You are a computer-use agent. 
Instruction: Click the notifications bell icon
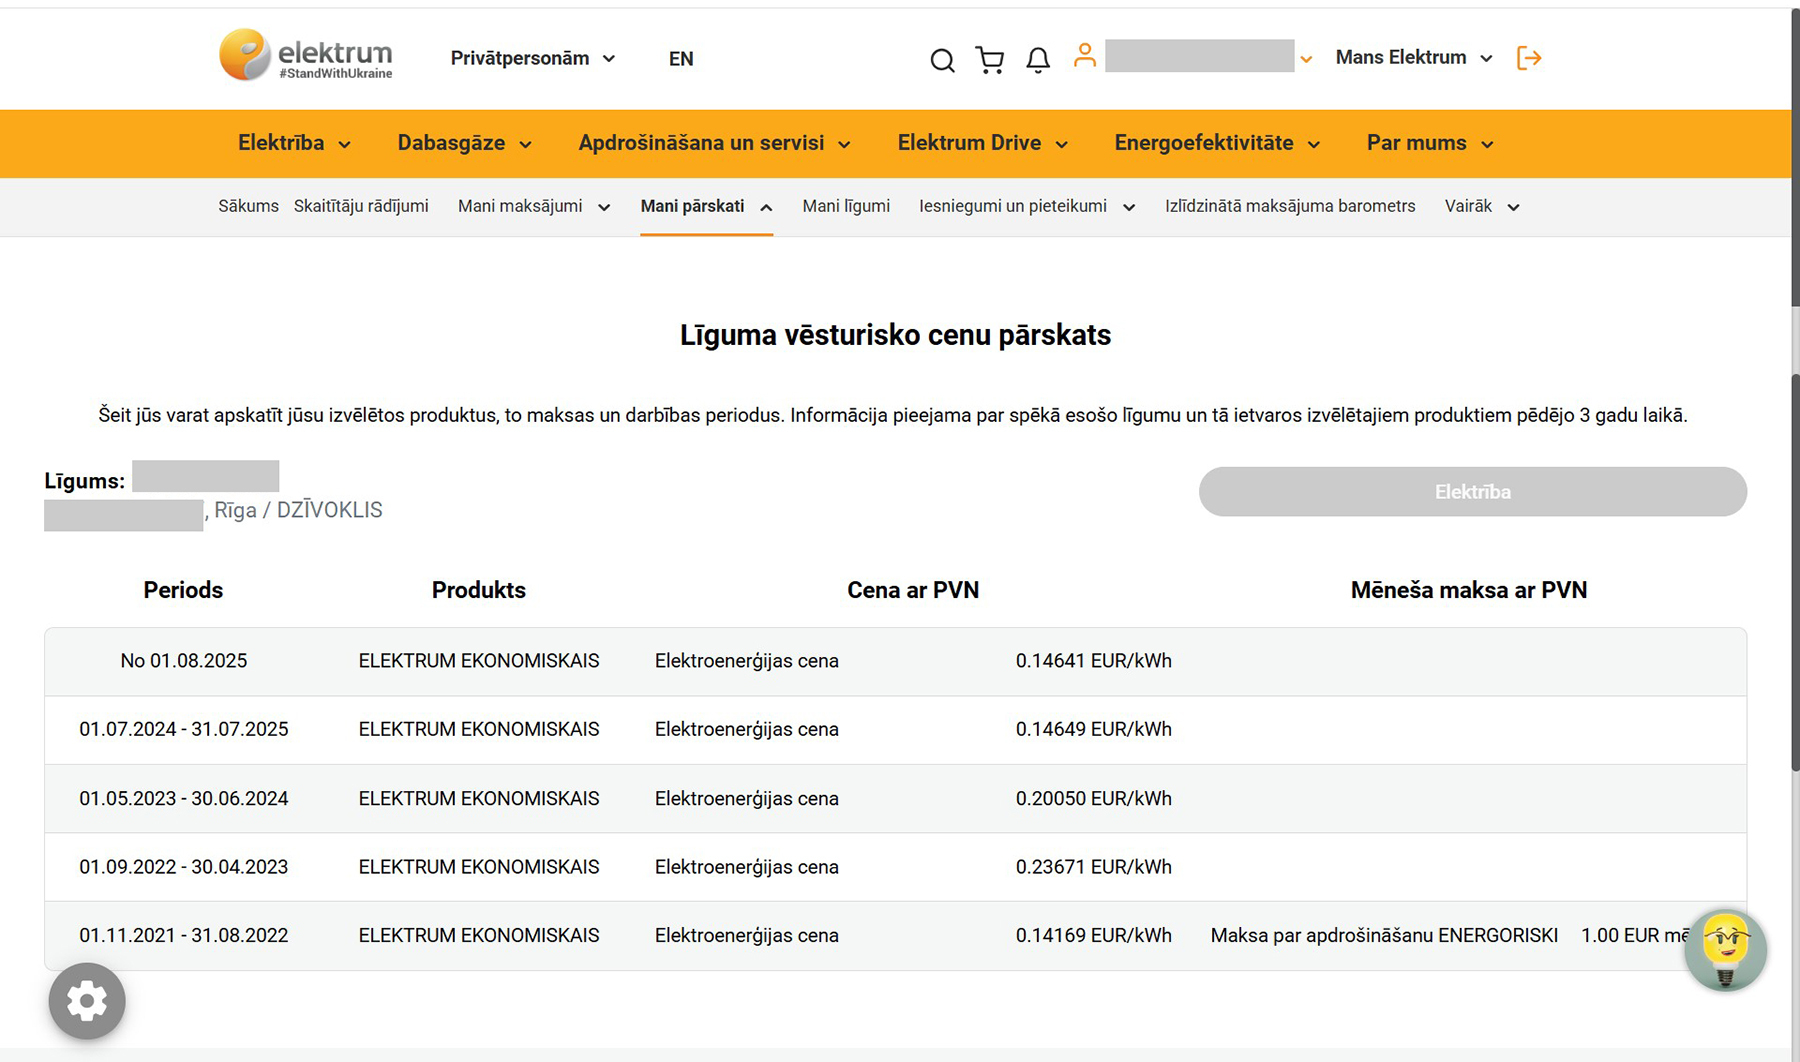click(x=1038, y=60)
